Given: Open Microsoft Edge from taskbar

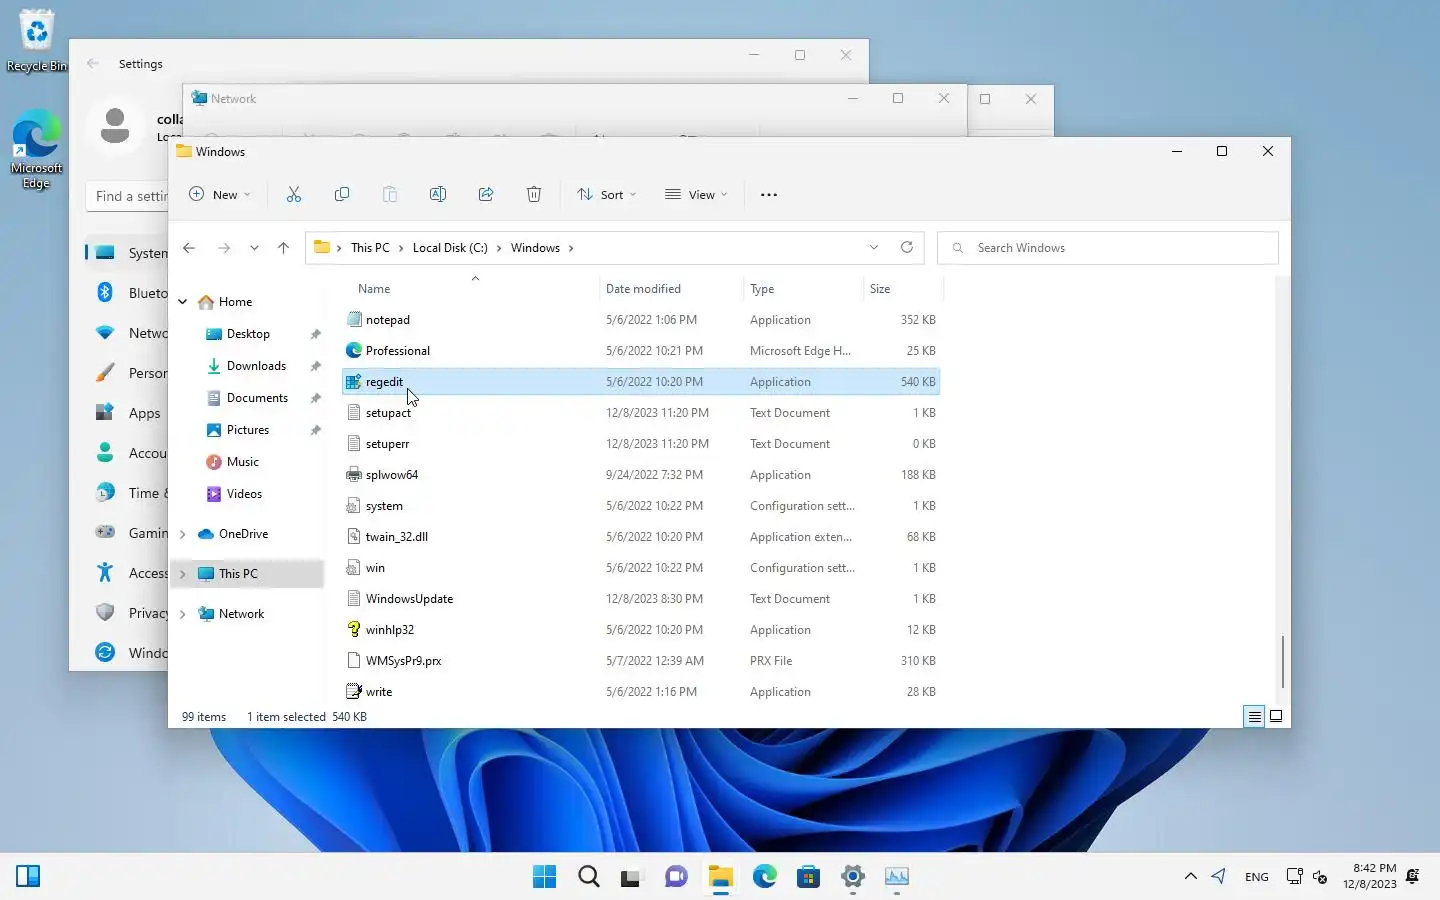Looking at the screenshot, I should [x=765, y=877].
